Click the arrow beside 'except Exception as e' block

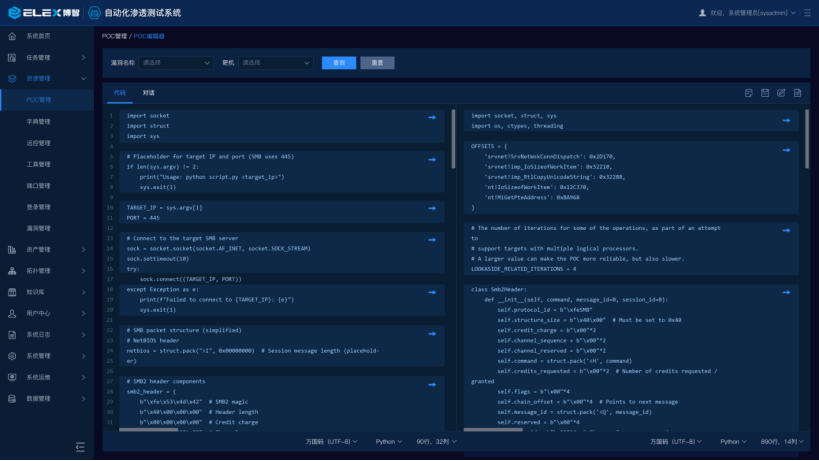click(x=432, y=292)
